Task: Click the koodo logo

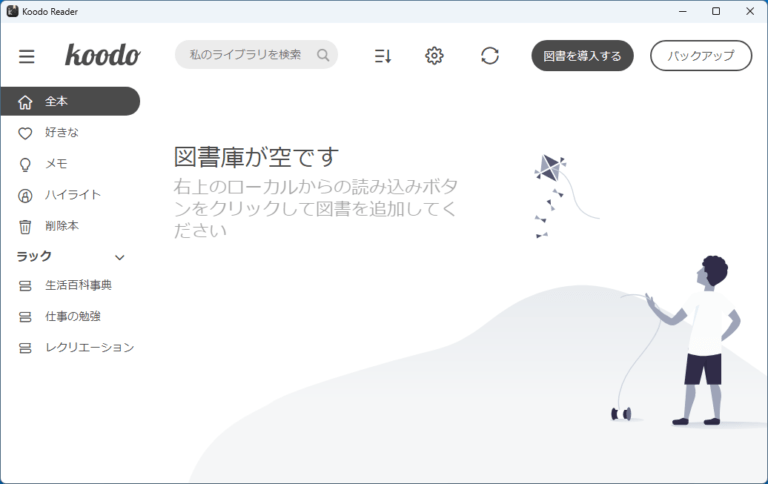Action: click(103, 55)
